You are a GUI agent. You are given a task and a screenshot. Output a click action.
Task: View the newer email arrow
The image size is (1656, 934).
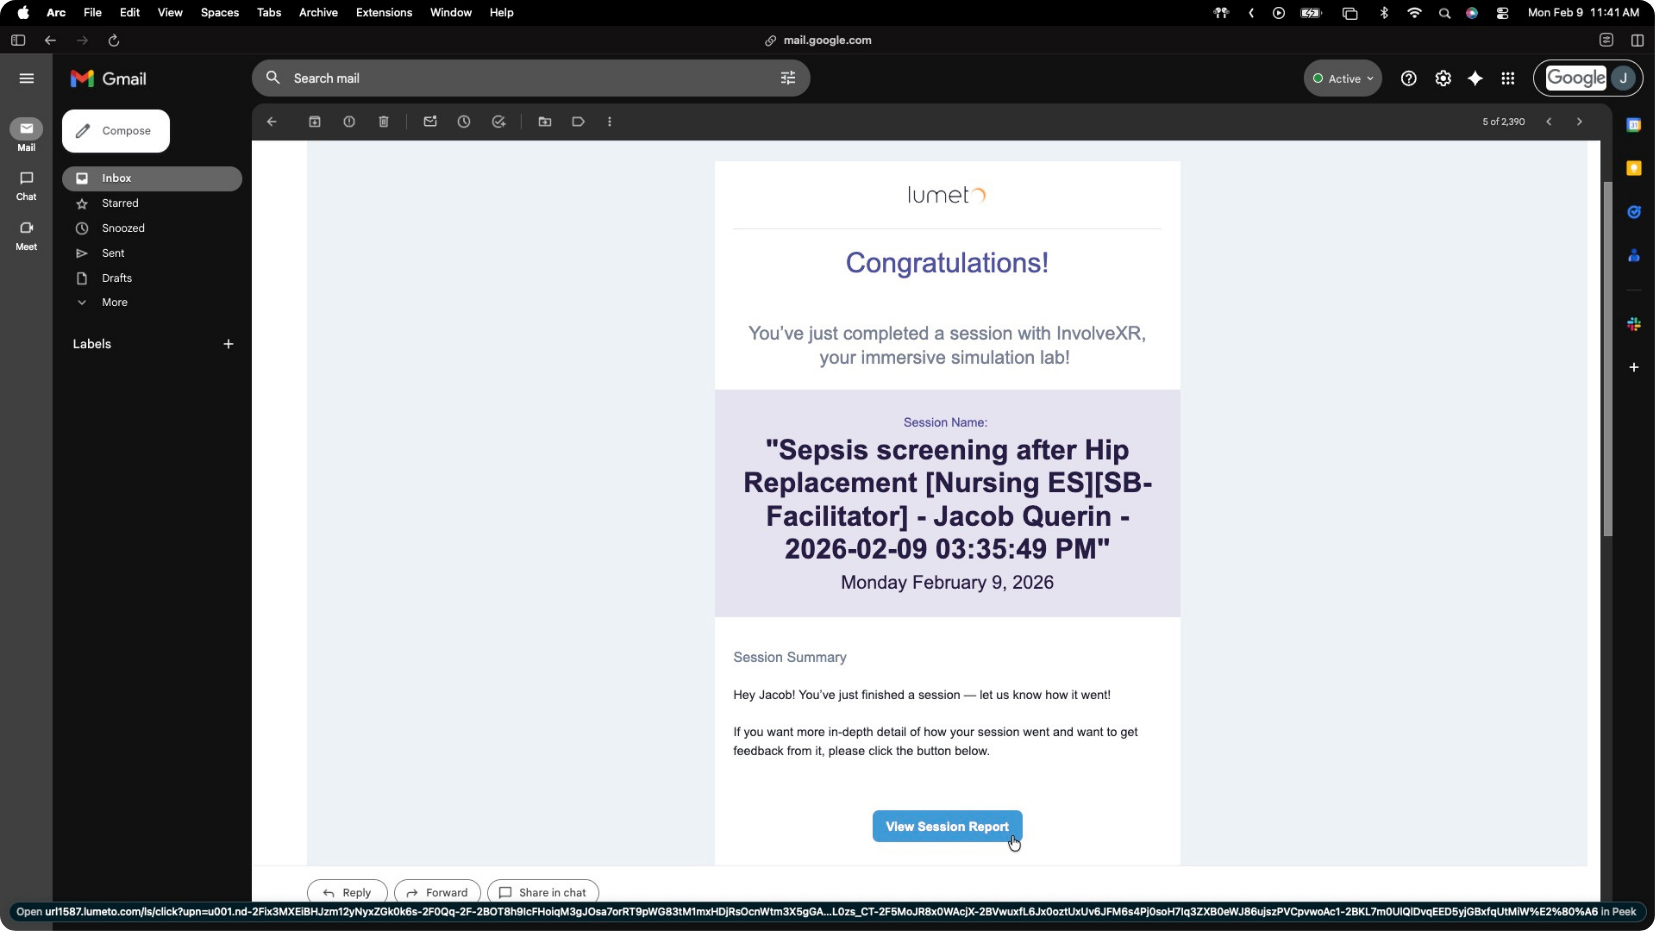click(x=1549, y=122)
